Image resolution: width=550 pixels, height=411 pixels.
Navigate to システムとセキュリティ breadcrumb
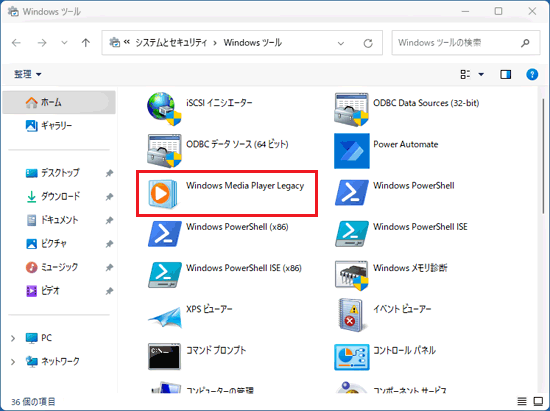coord(171,43)
